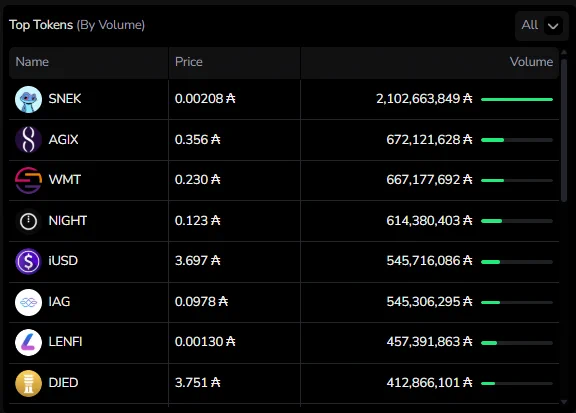Click the IAG volume bar
576x413 pixels.
point(517,302)
